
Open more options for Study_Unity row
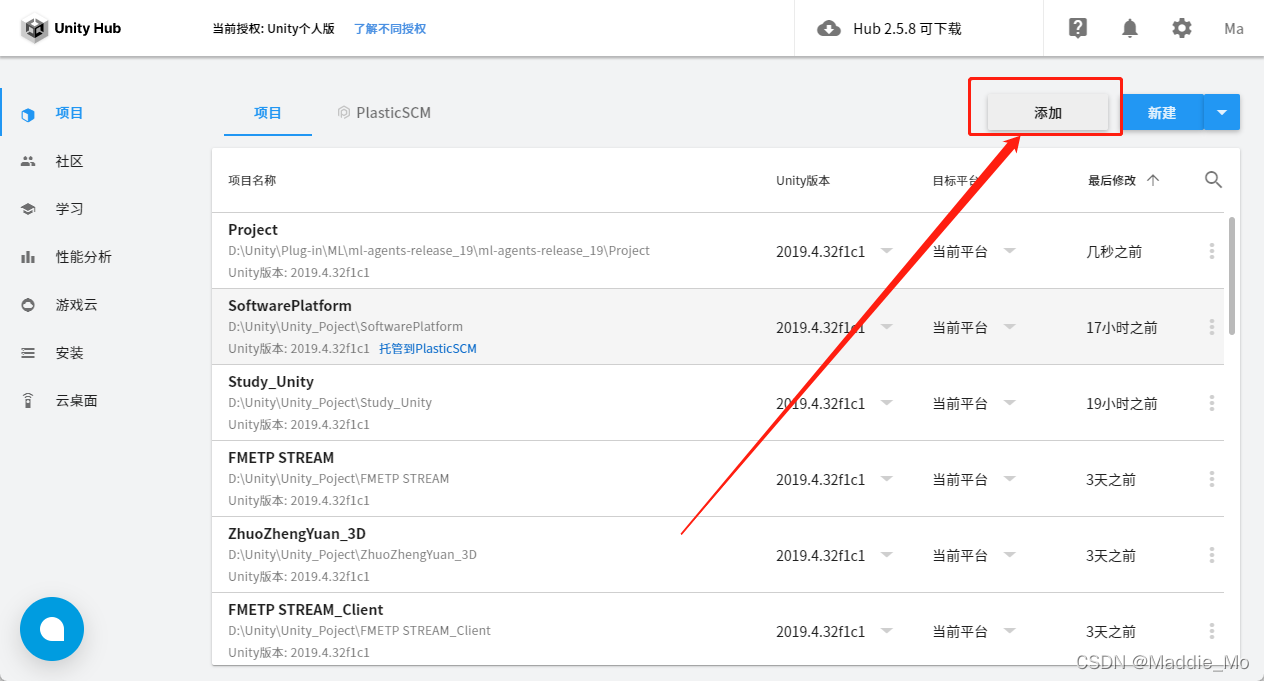point(1212,403)
